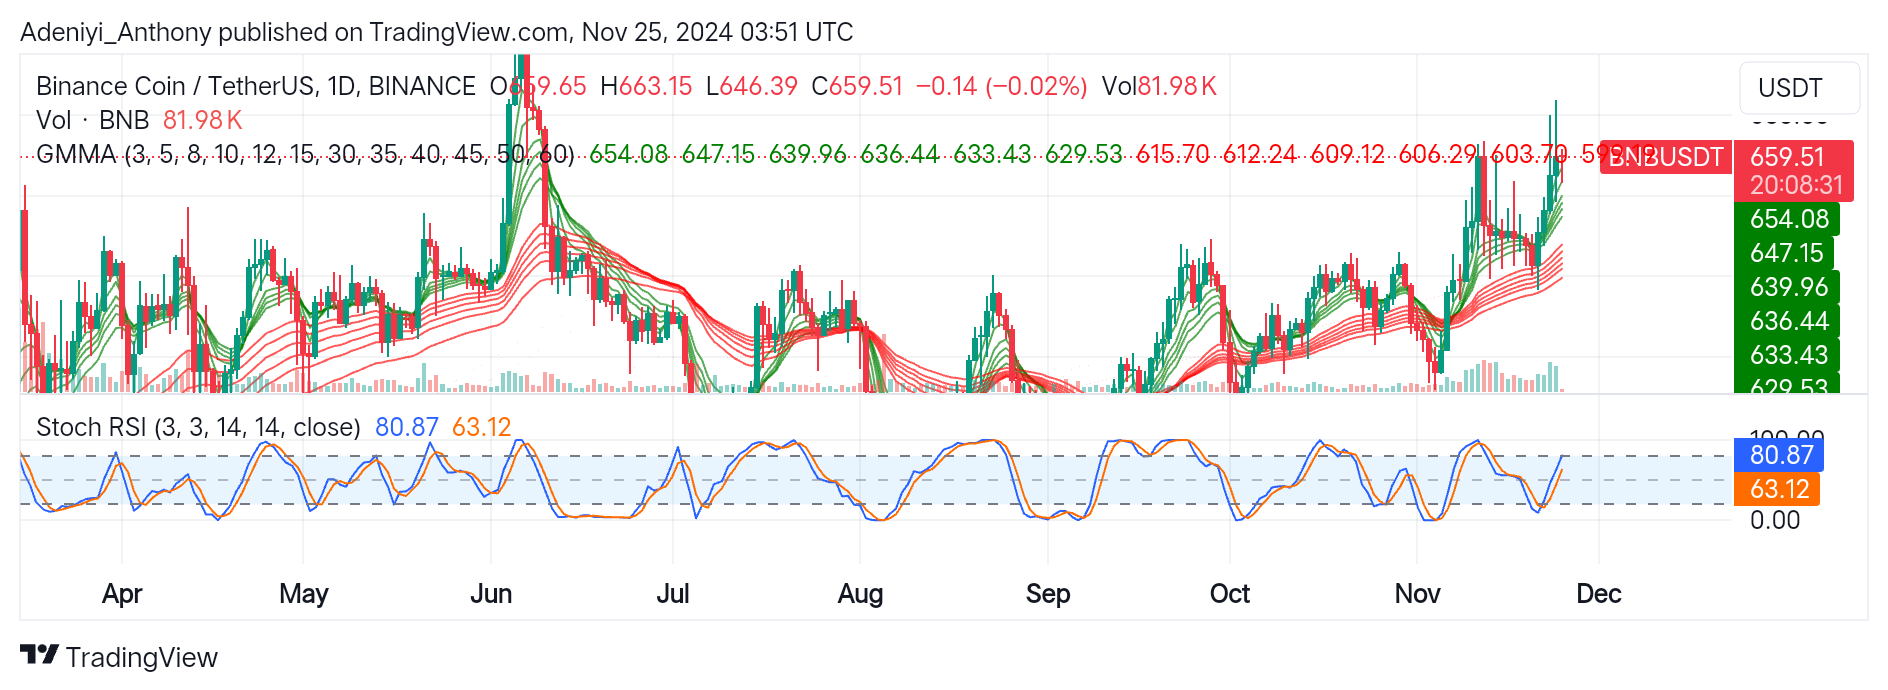Click the May label on time axis
Image resolution: width=1888 pixels, height=690 pixels.
(x=304, y=594)
